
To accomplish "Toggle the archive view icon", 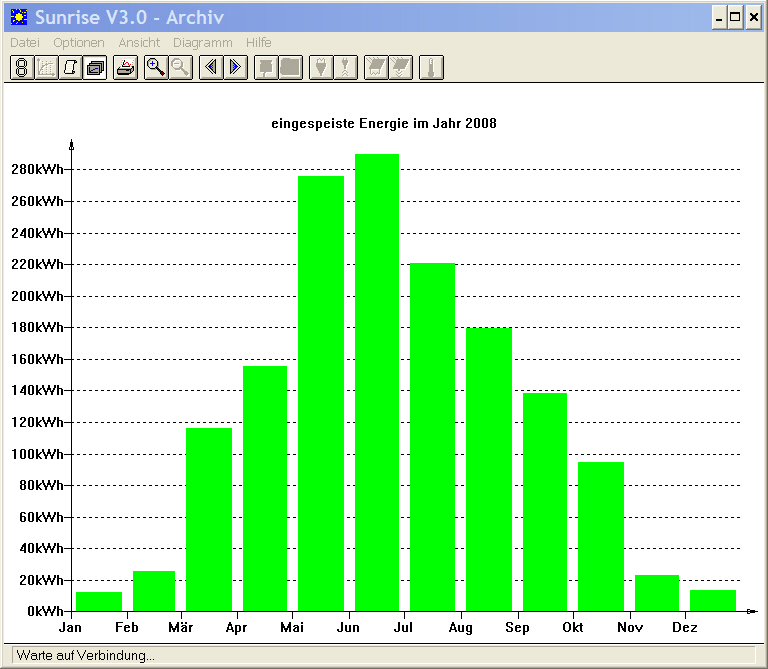I will tap(95, 68).
